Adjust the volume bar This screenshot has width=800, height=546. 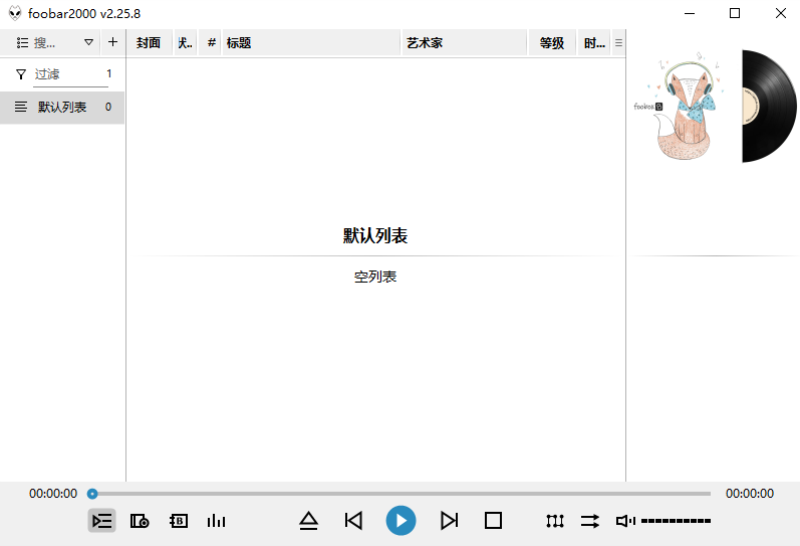pyautogui.click(x=676, y=521)
